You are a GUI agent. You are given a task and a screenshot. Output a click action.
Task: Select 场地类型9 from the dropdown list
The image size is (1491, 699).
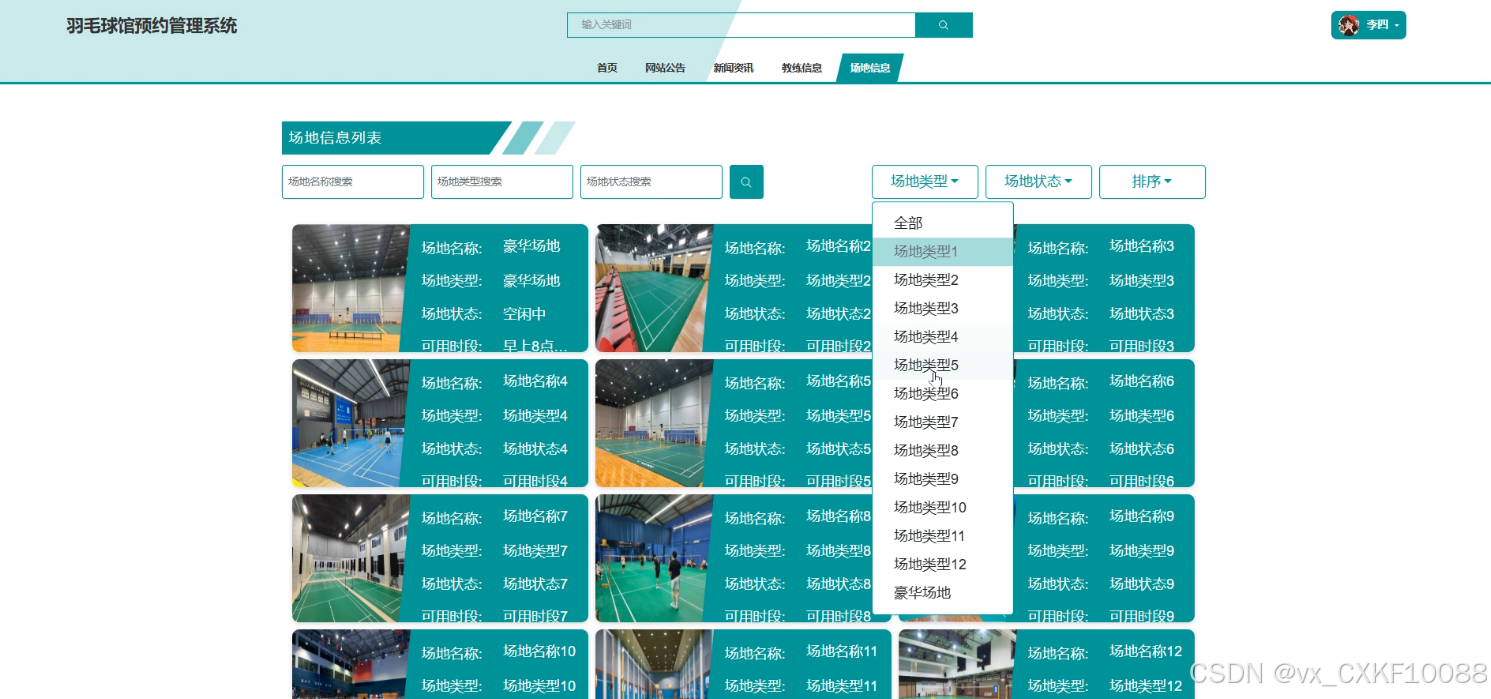(943, 479)
